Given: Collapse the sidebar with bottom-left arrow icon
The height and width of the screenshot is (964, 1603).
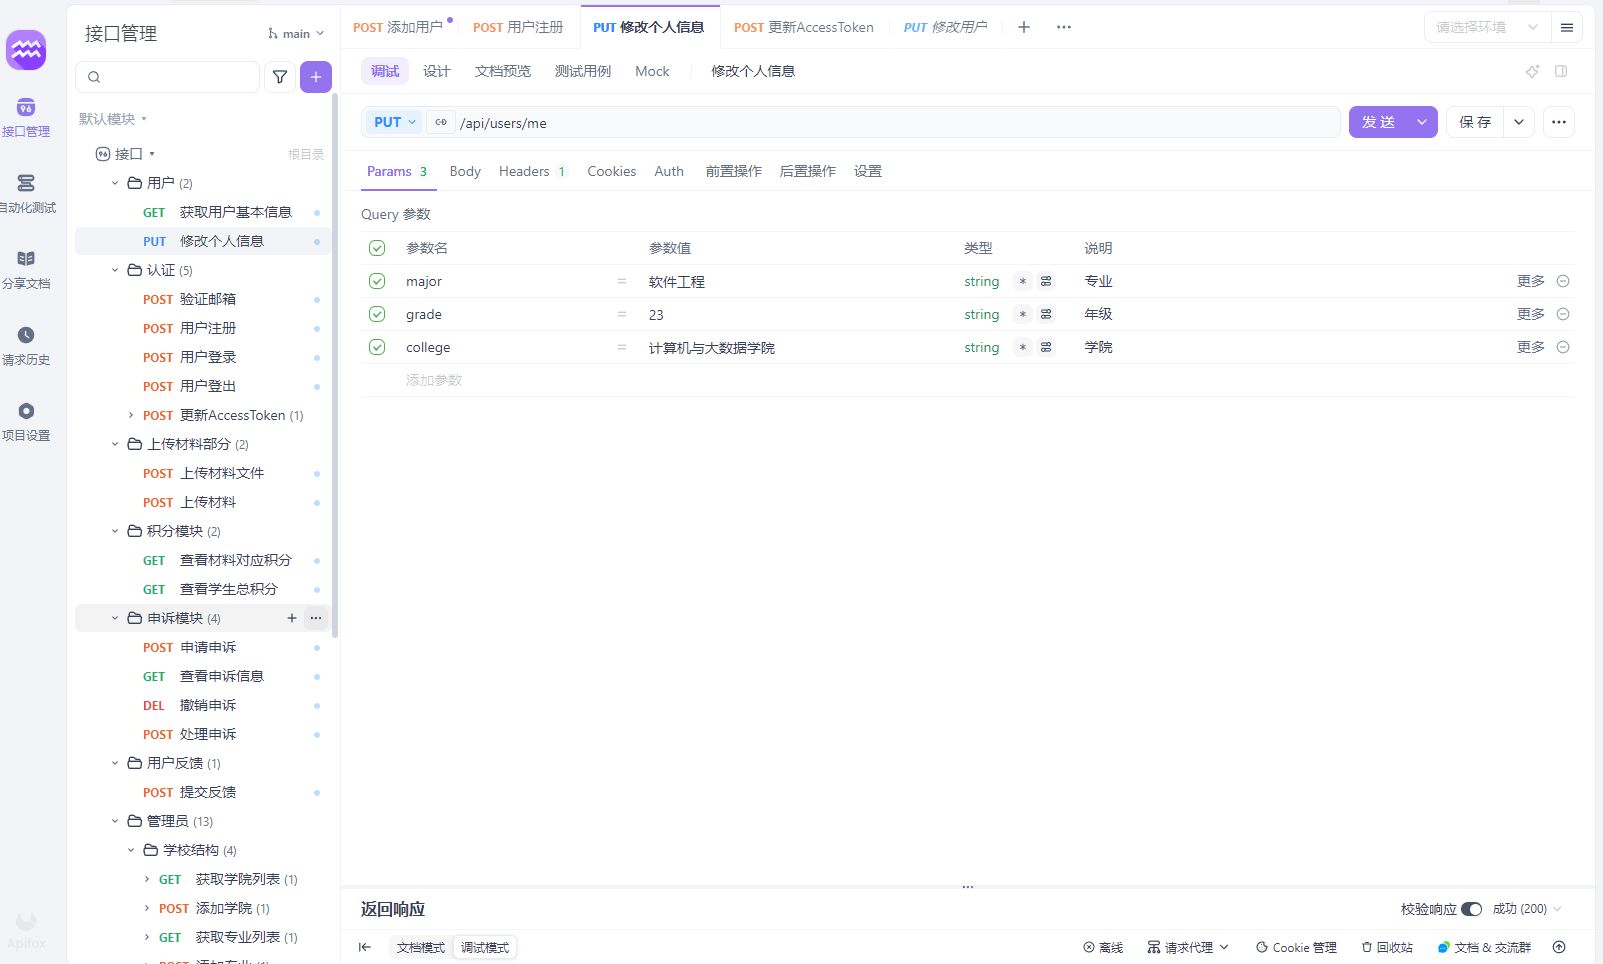Looking at the screenshot, I should point(365,947).
